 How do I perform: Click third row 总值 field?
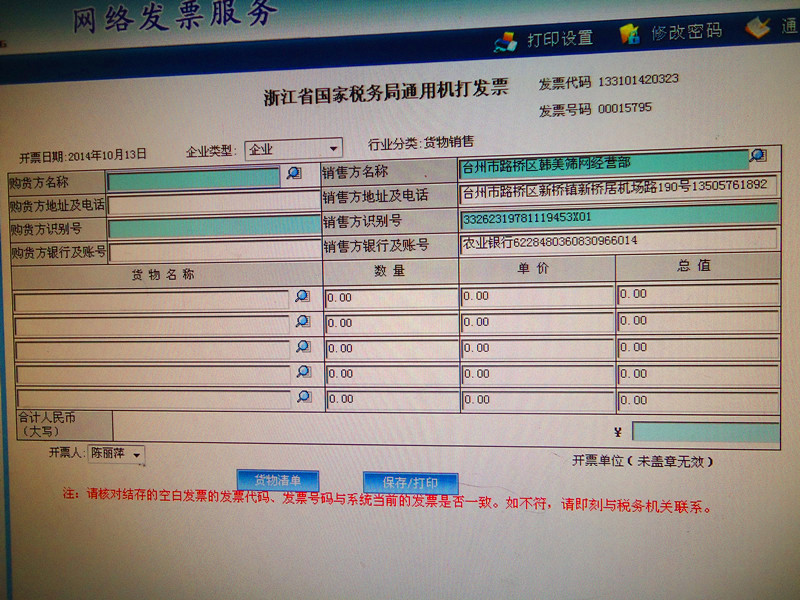(x=698, y=348)
